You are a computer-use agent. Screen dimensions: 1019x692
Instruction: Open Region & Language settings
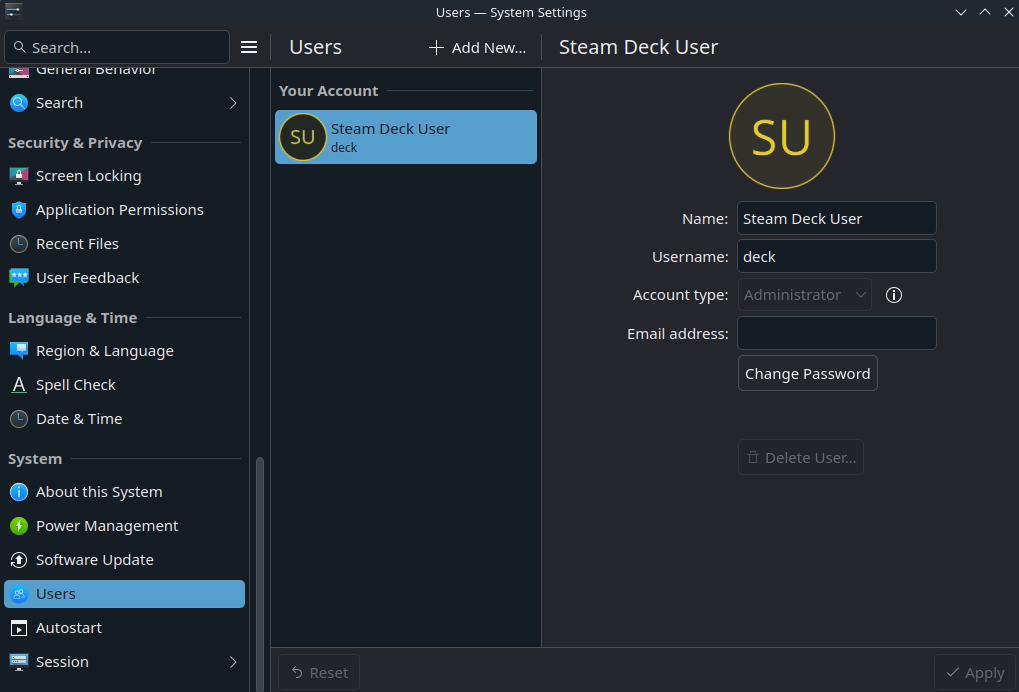click(x=124, y=351)
